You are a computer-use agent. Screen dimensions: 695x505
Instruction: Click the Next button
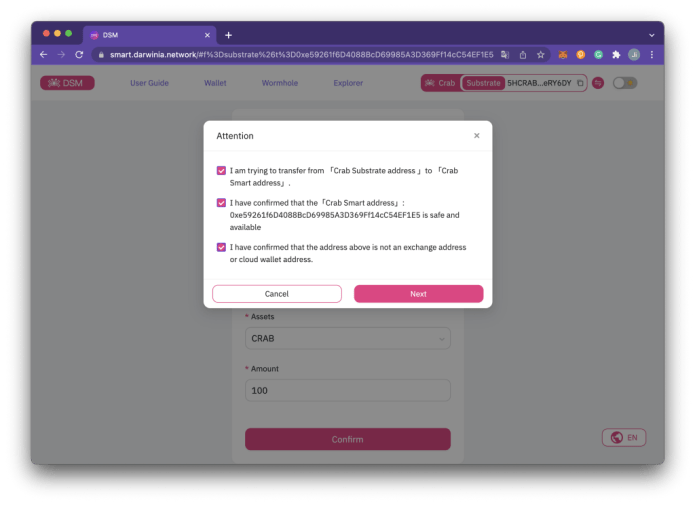(418, 294)
